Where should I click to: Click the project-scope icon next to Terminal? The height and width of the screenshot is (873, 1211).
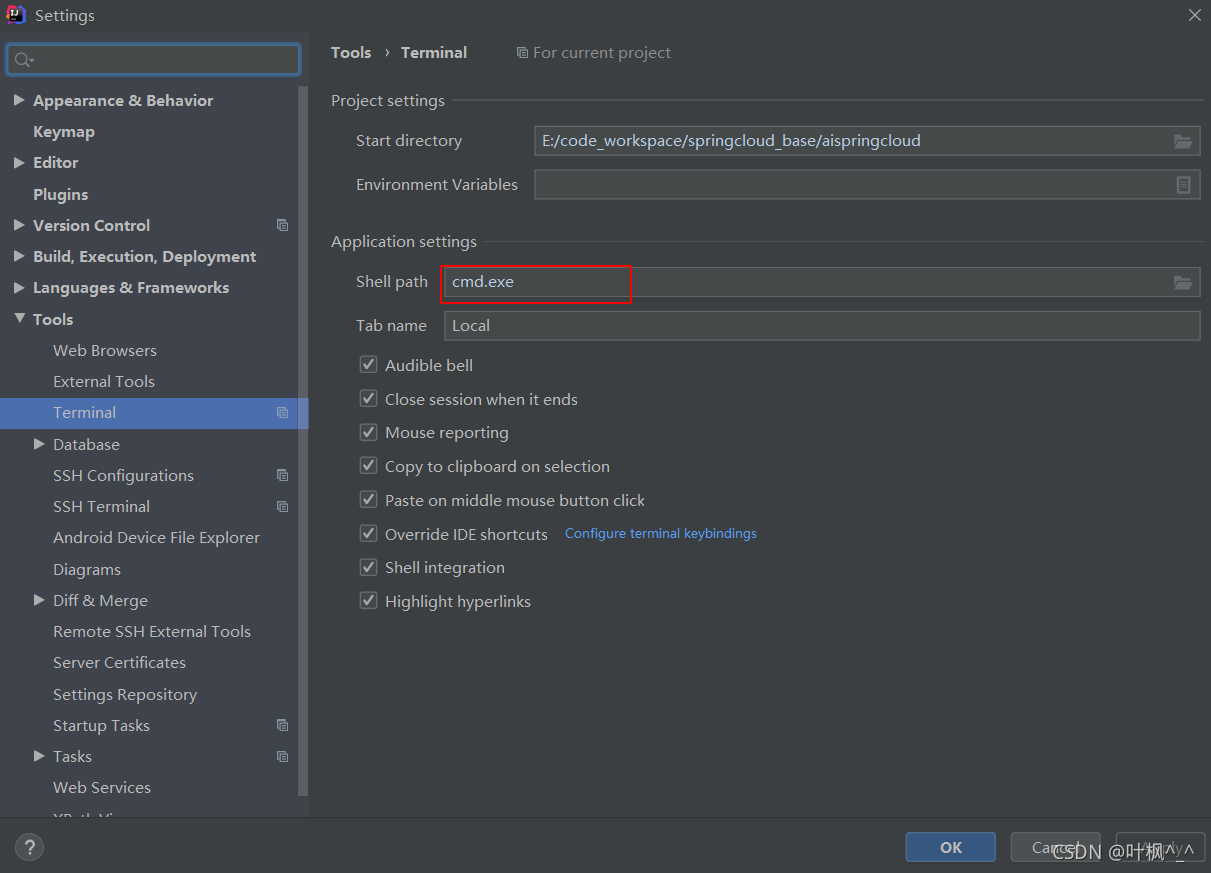pyautogui.click(x=282, y=413)
